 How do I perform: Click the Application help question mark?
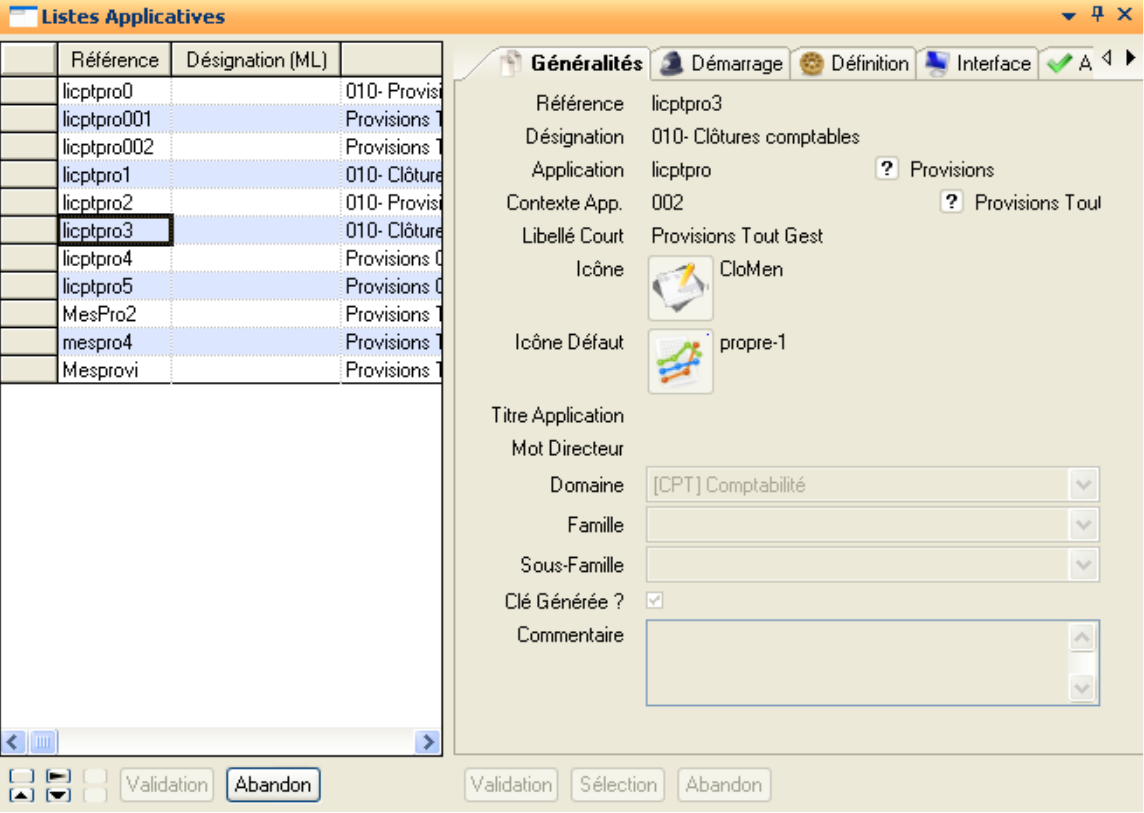887,169
